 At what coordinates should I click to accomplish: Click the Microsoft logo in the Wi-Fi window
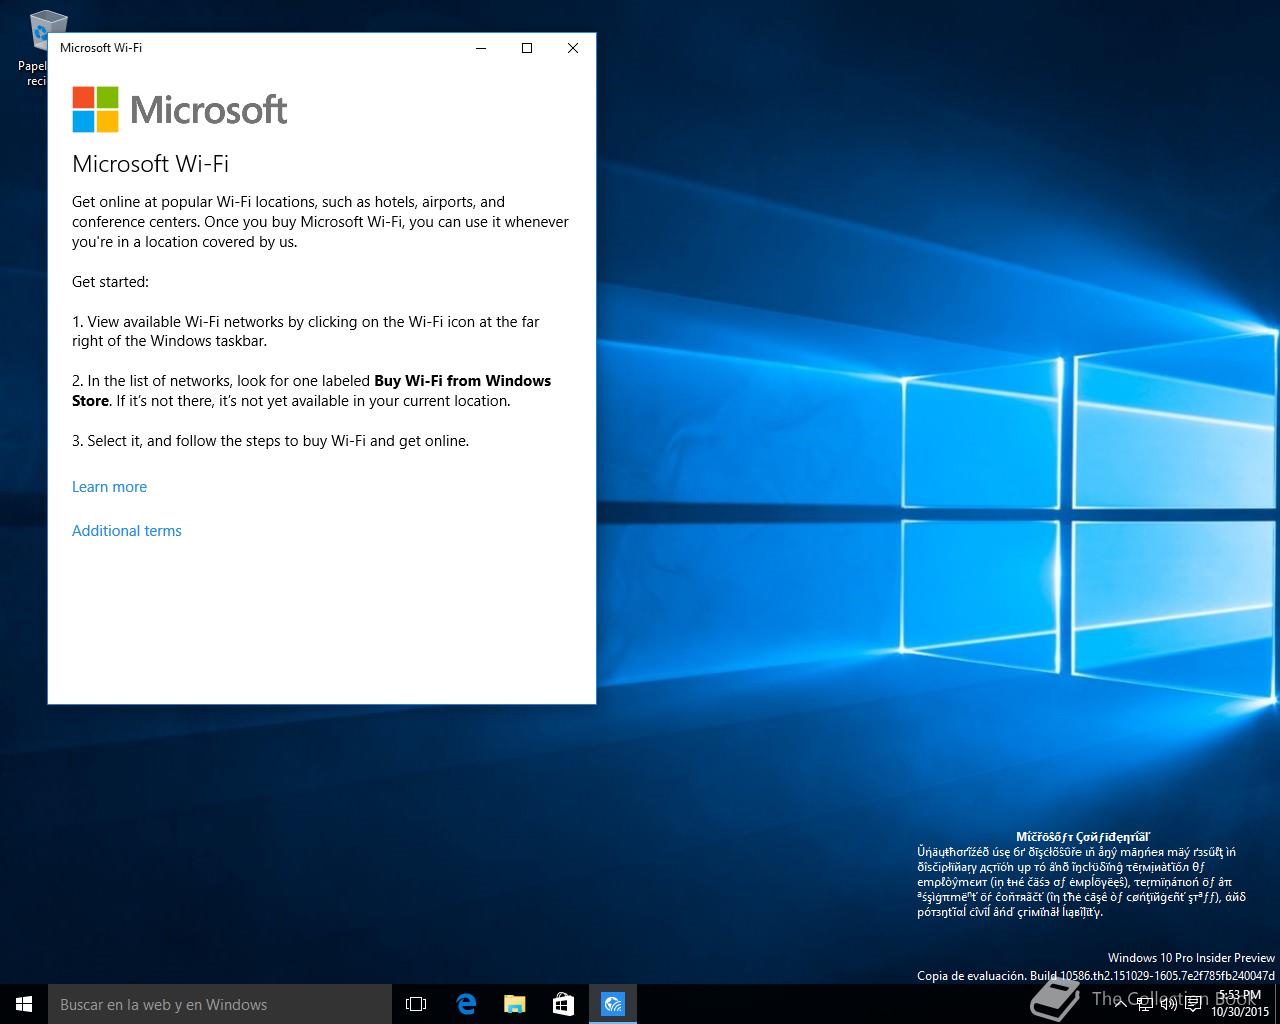180,109
